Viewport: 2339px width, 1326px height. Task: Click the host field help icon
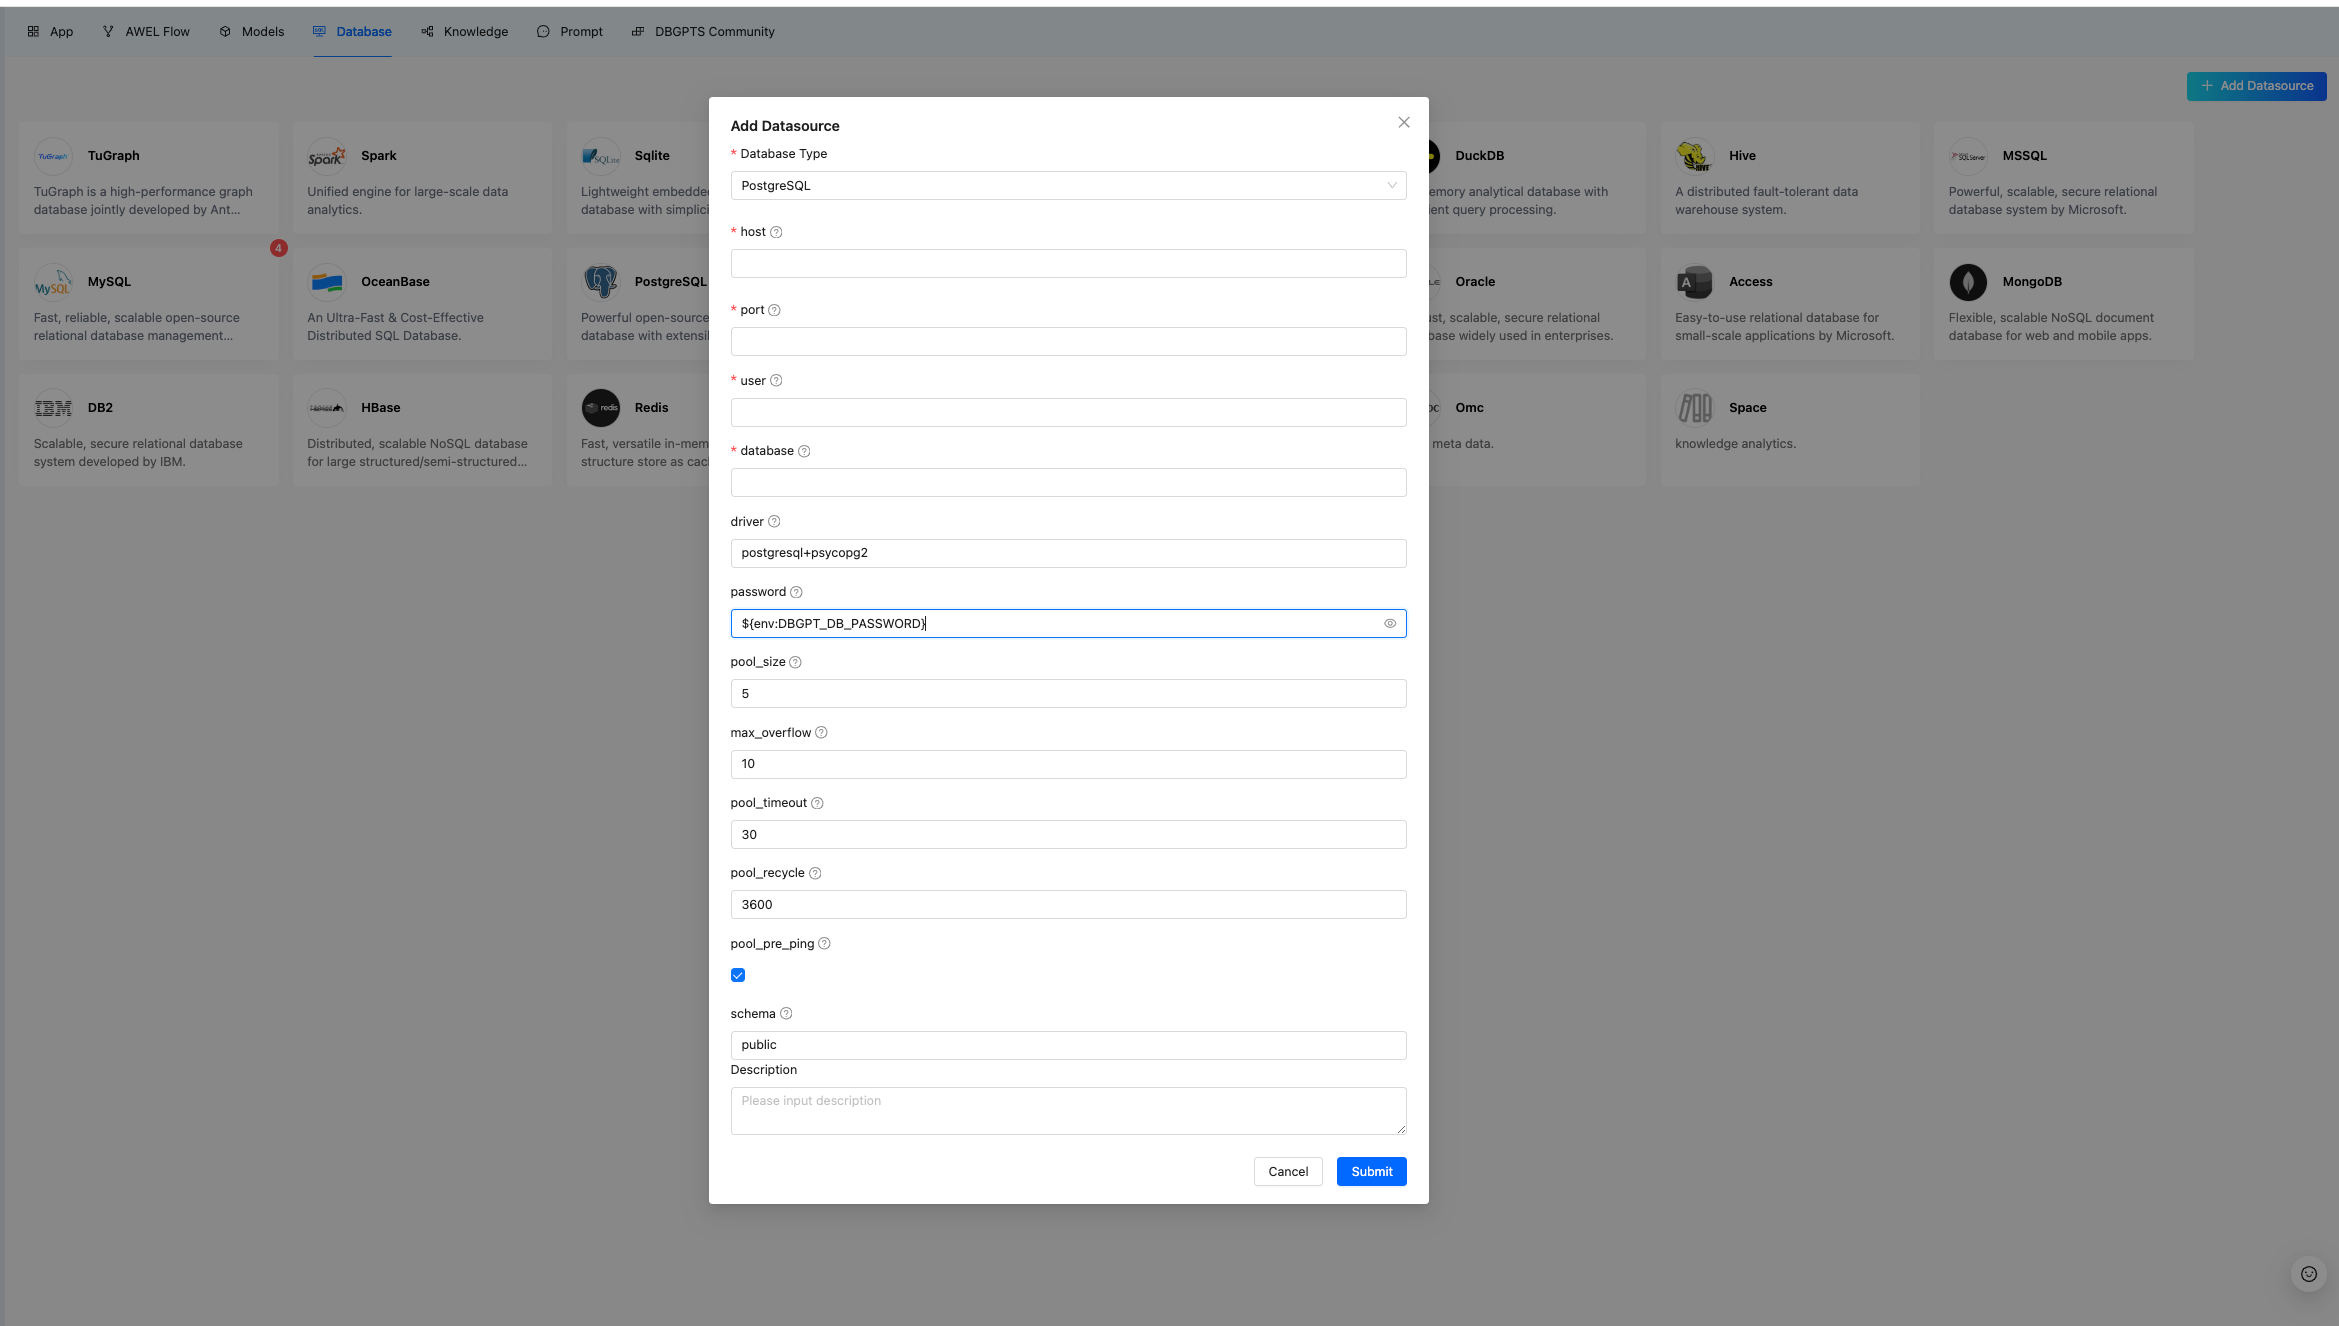point(776,232)
